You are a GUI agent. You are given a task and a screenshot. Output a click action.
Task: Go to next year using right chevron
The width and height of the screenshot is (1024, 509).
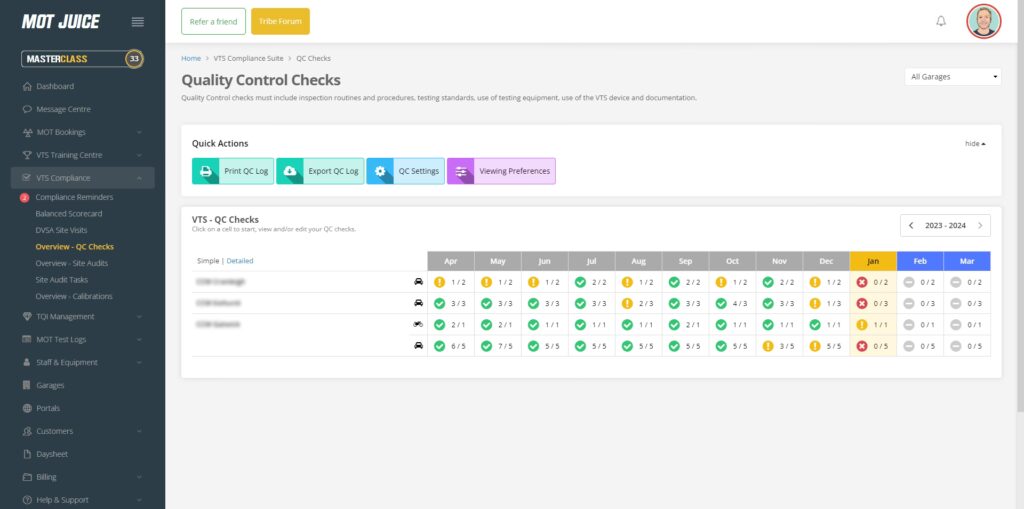980,225
